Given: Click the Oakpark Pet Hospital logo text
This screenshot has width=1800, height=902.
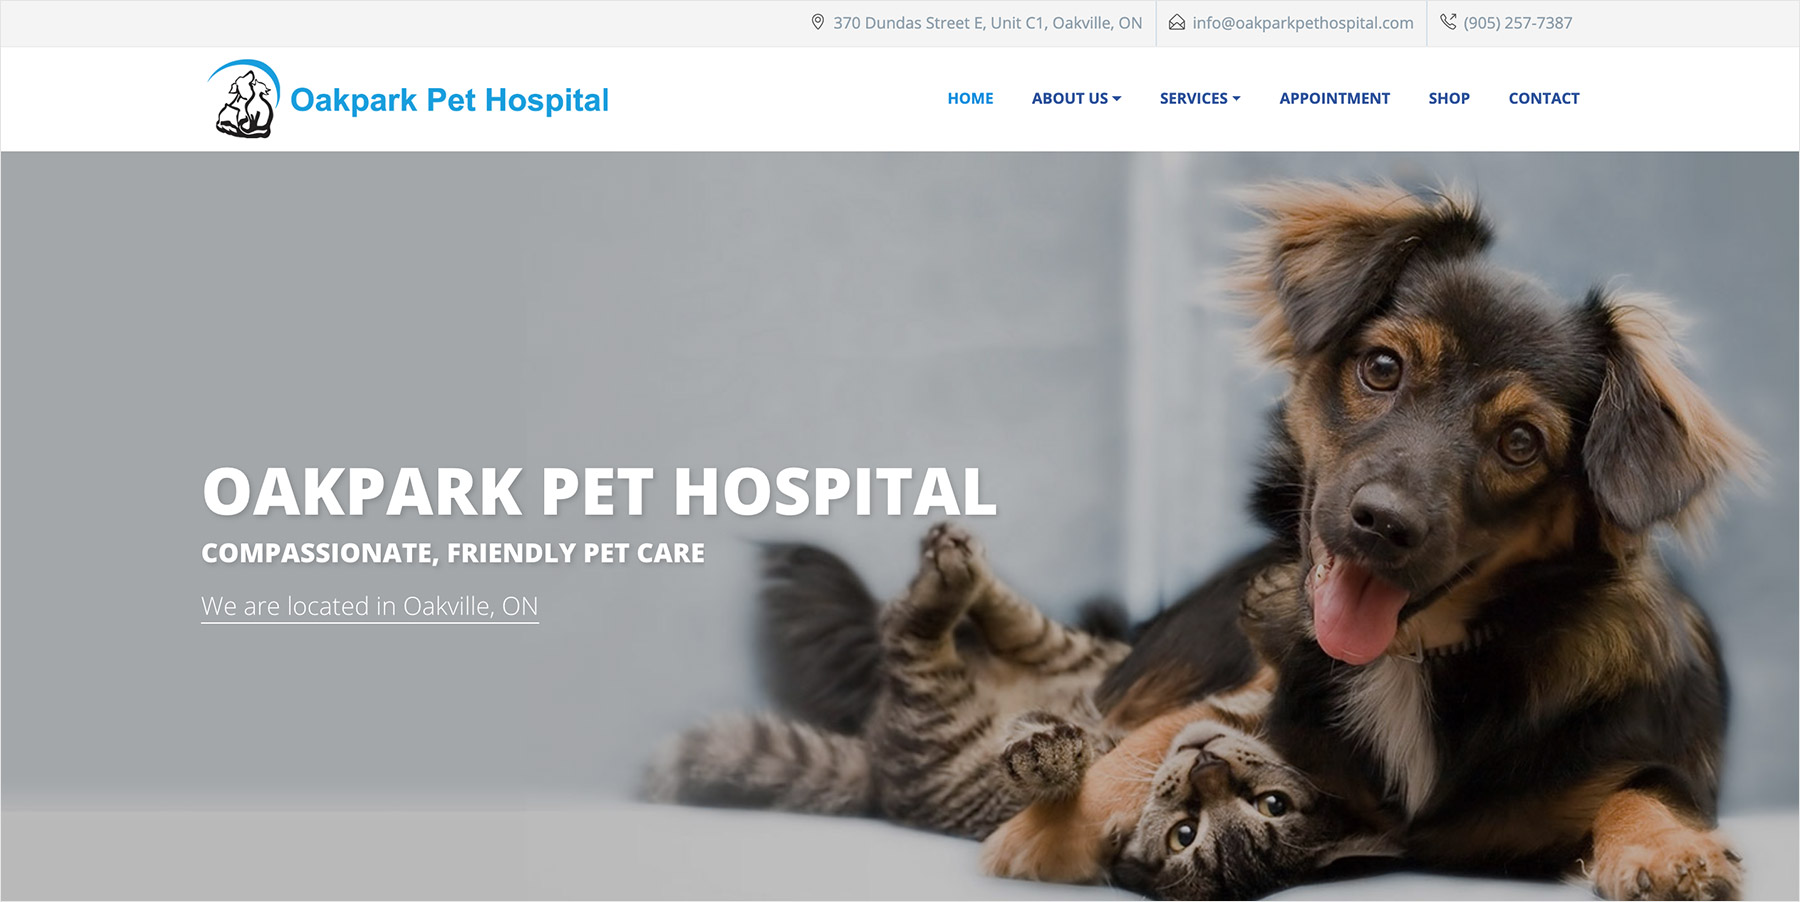Looking at the screenshot, I should coord(449,100).
